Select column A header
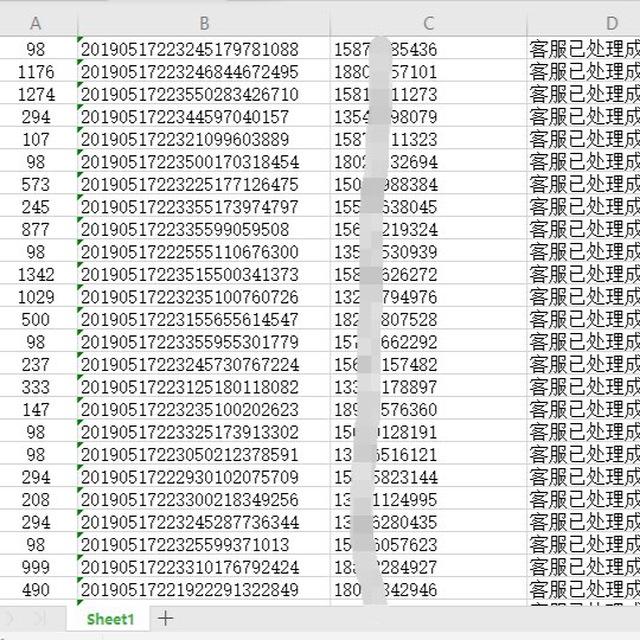 click(x=36, y=24)
